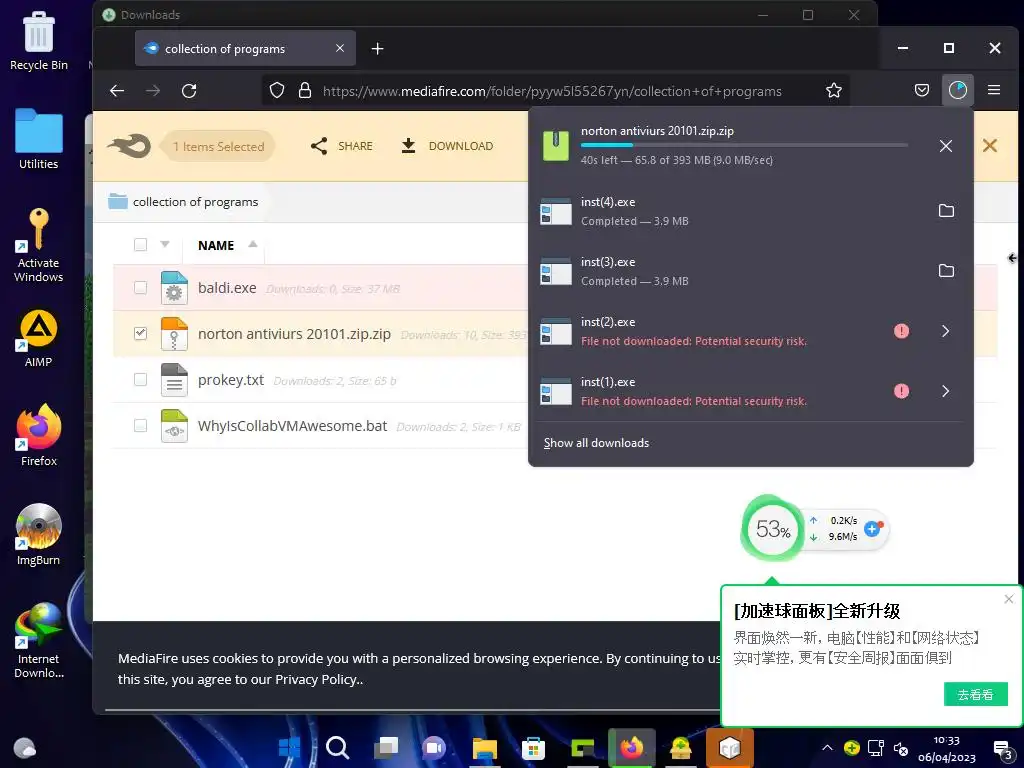Bookmark this page with the star
Viewport: 1024px width, 768px height.
tap(833, 91)
